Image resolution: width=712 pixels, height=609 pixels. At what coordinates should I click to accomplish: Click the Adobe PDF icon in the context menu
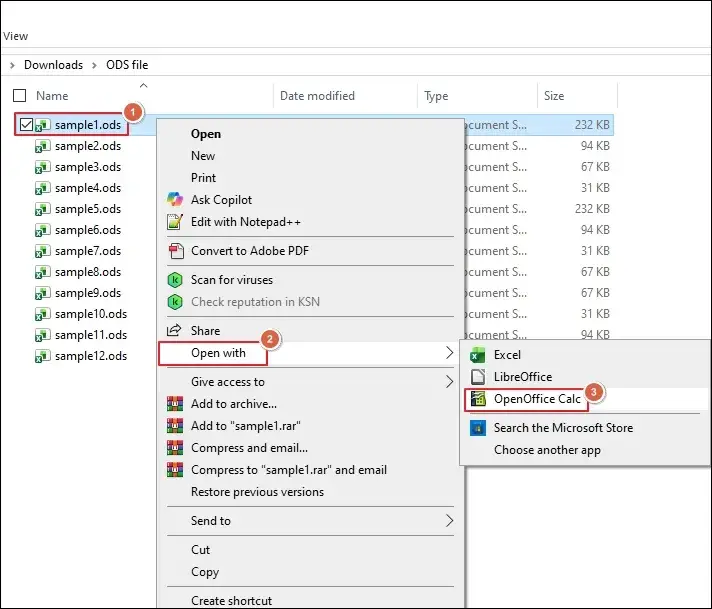[x=176, y=251]
